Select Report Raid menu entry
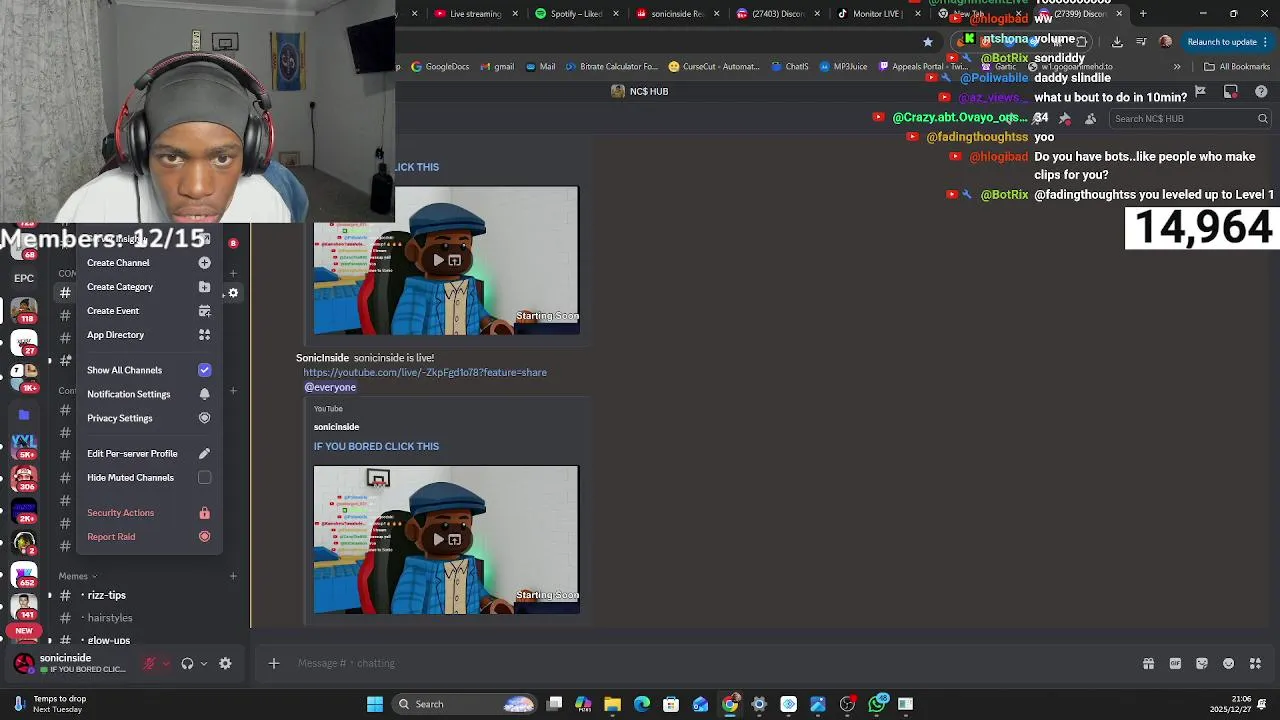 [x=148, y=537]
